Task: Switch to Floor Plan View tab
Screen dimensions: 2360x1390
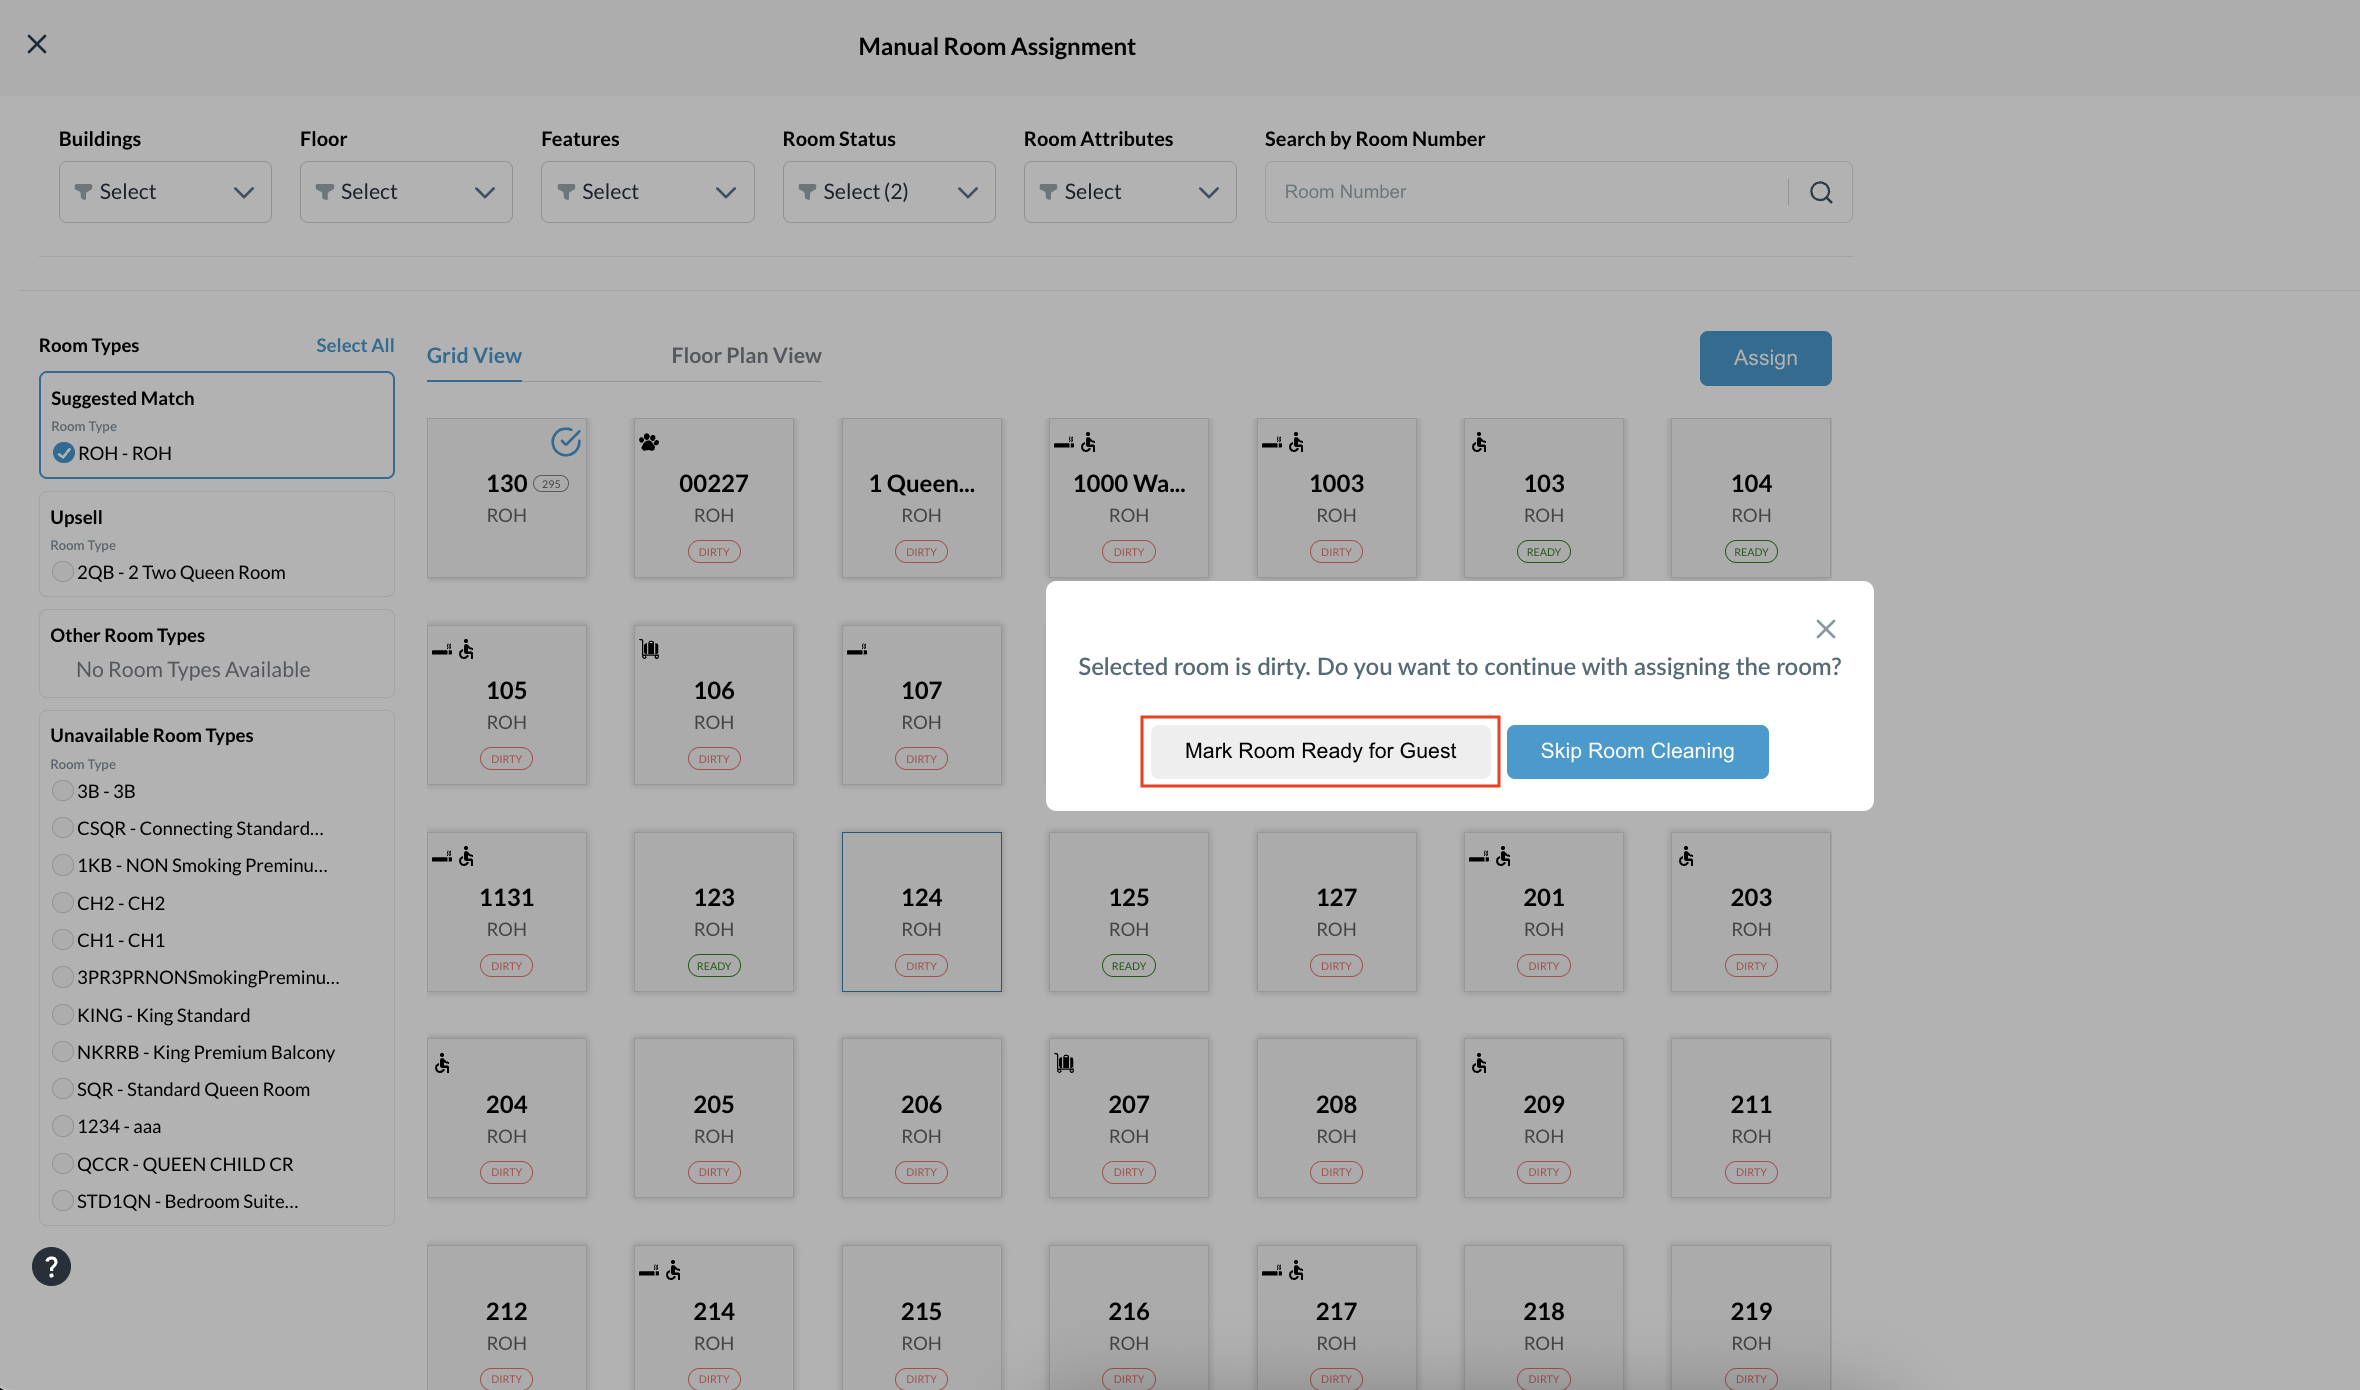Action: [x=746, y=356]
